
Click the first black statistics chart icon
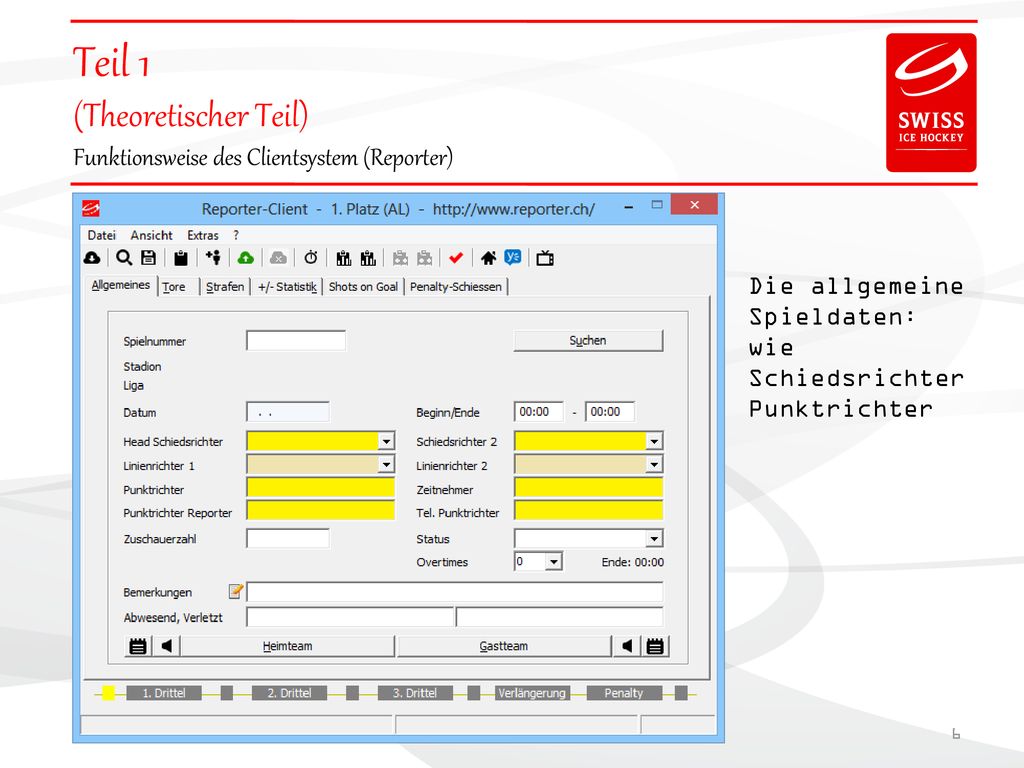(x=344, y=259)
